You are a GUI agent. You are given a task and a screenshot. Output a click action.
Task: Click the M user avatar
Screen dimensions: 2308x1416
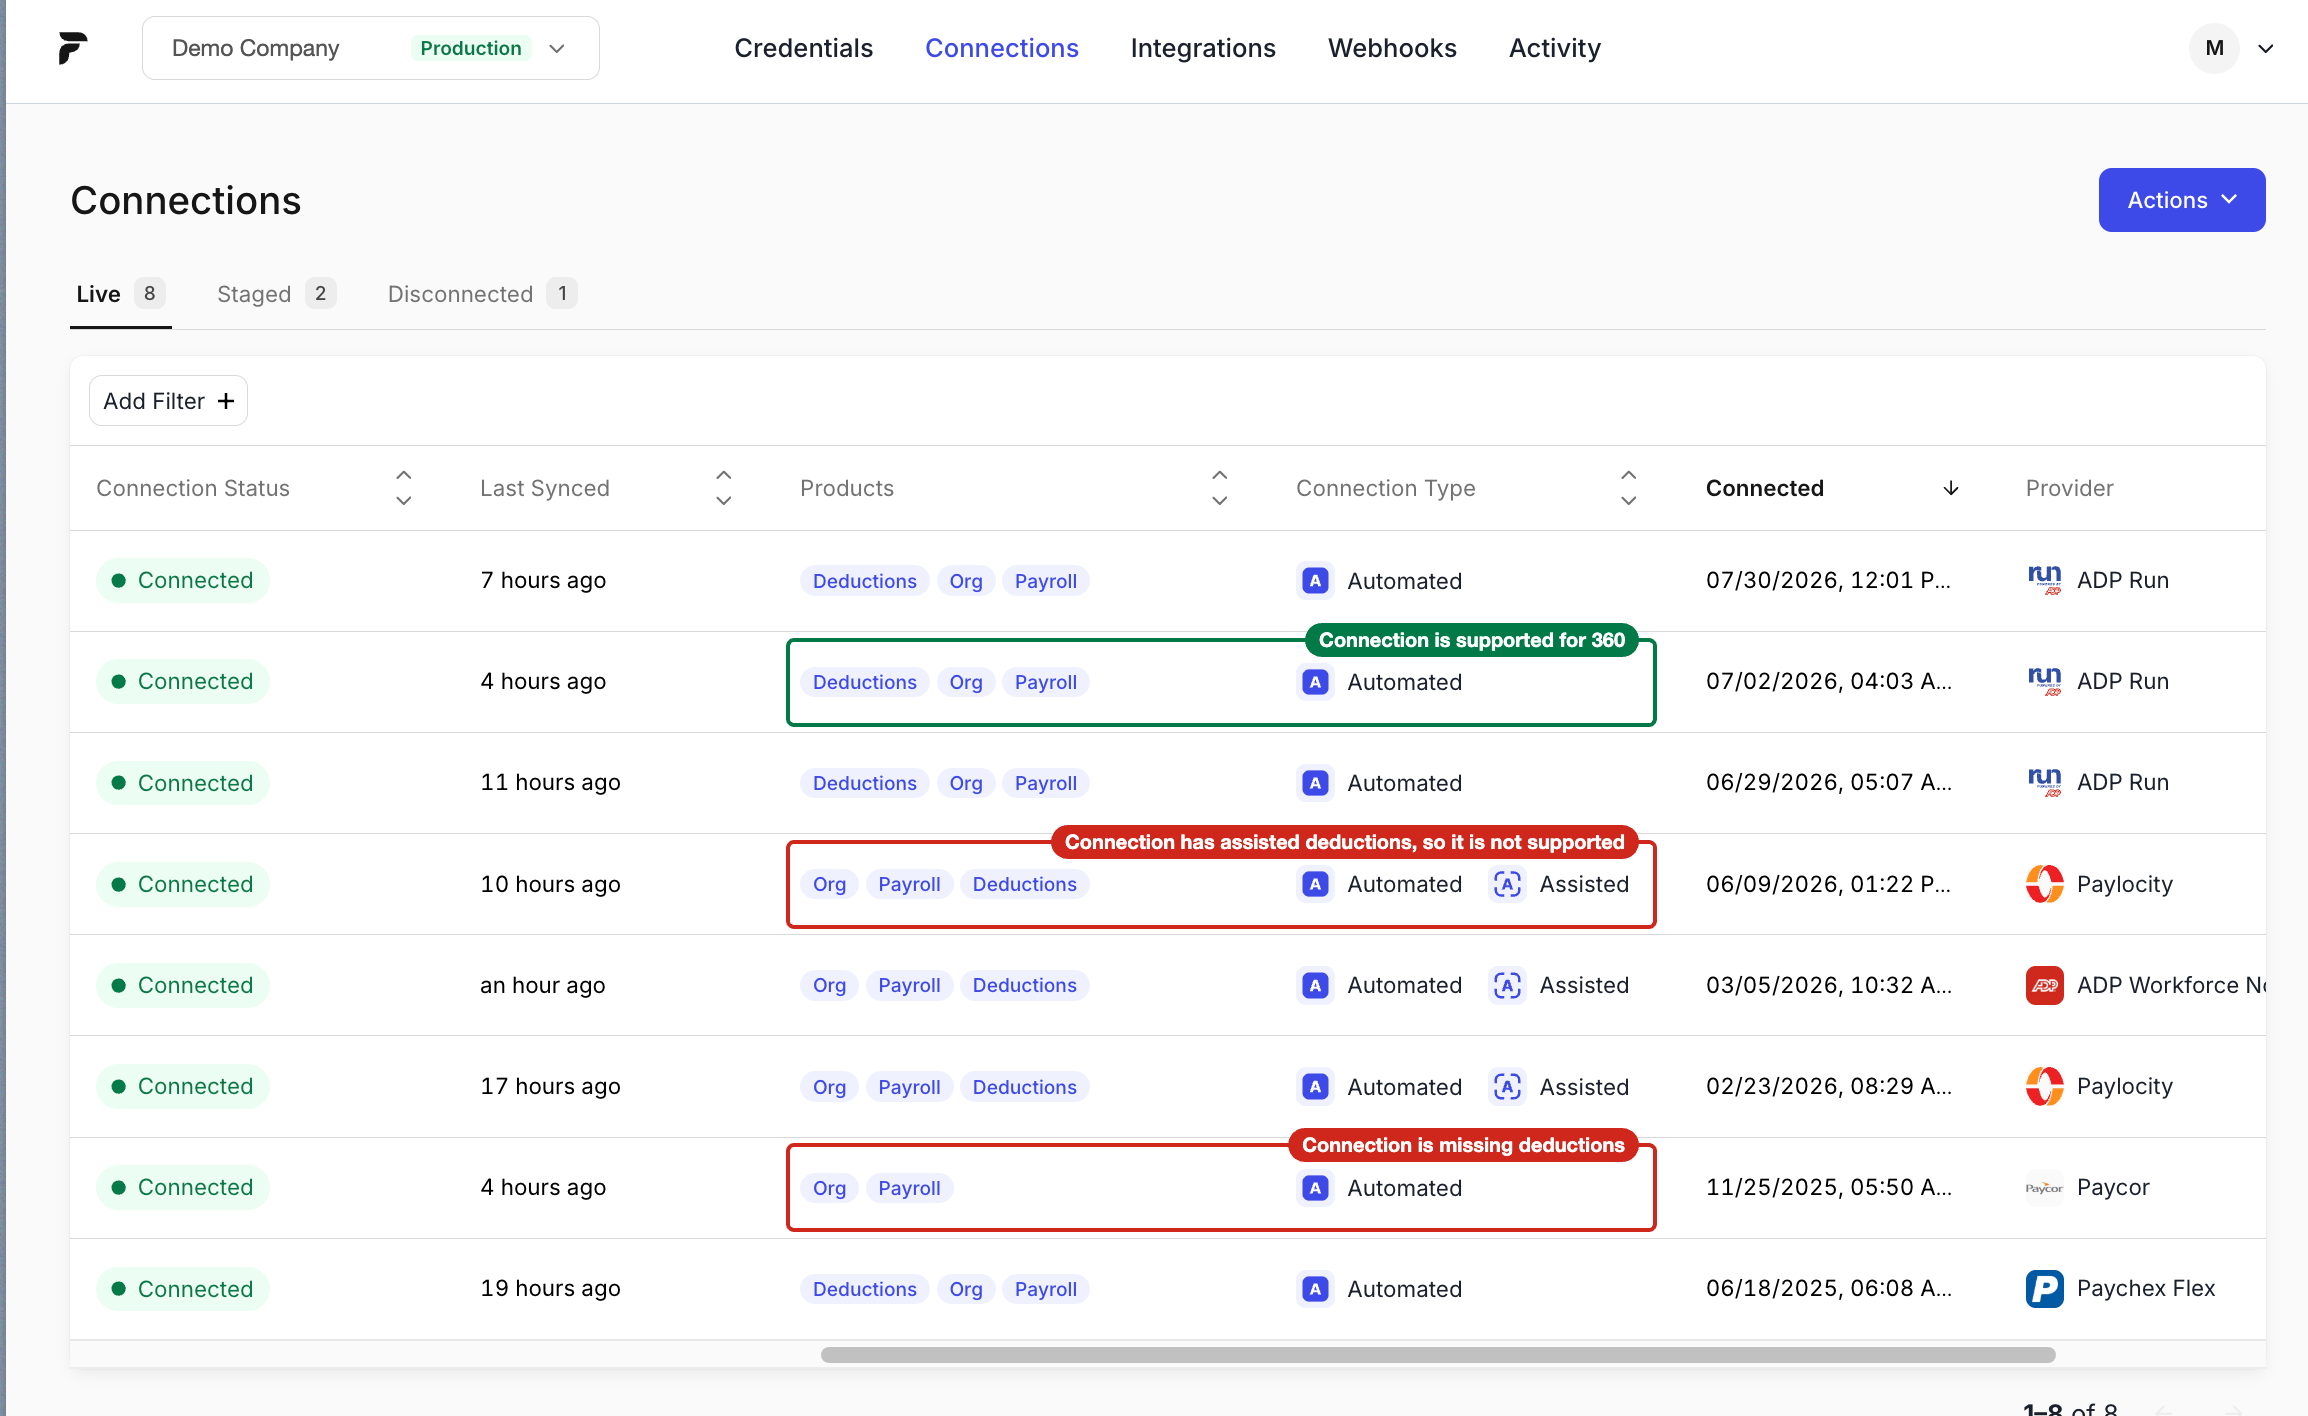tap(2214, 48)
